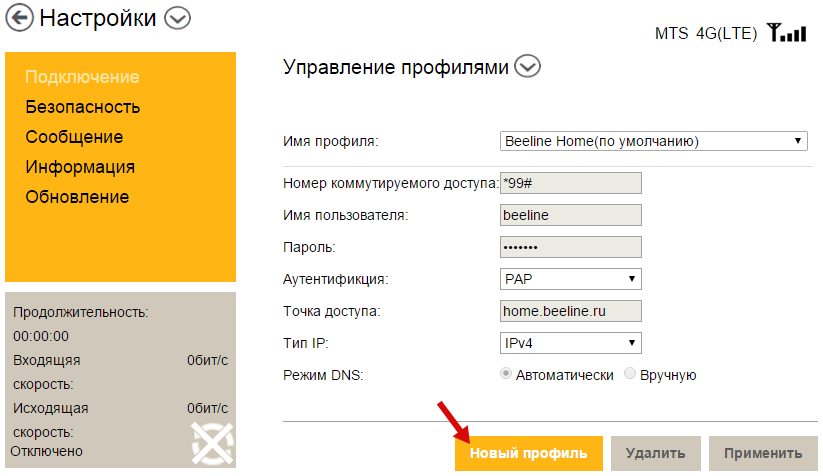
Task: Open the Аутентификация PAP dropdown
Action: [x=570, y=279]
